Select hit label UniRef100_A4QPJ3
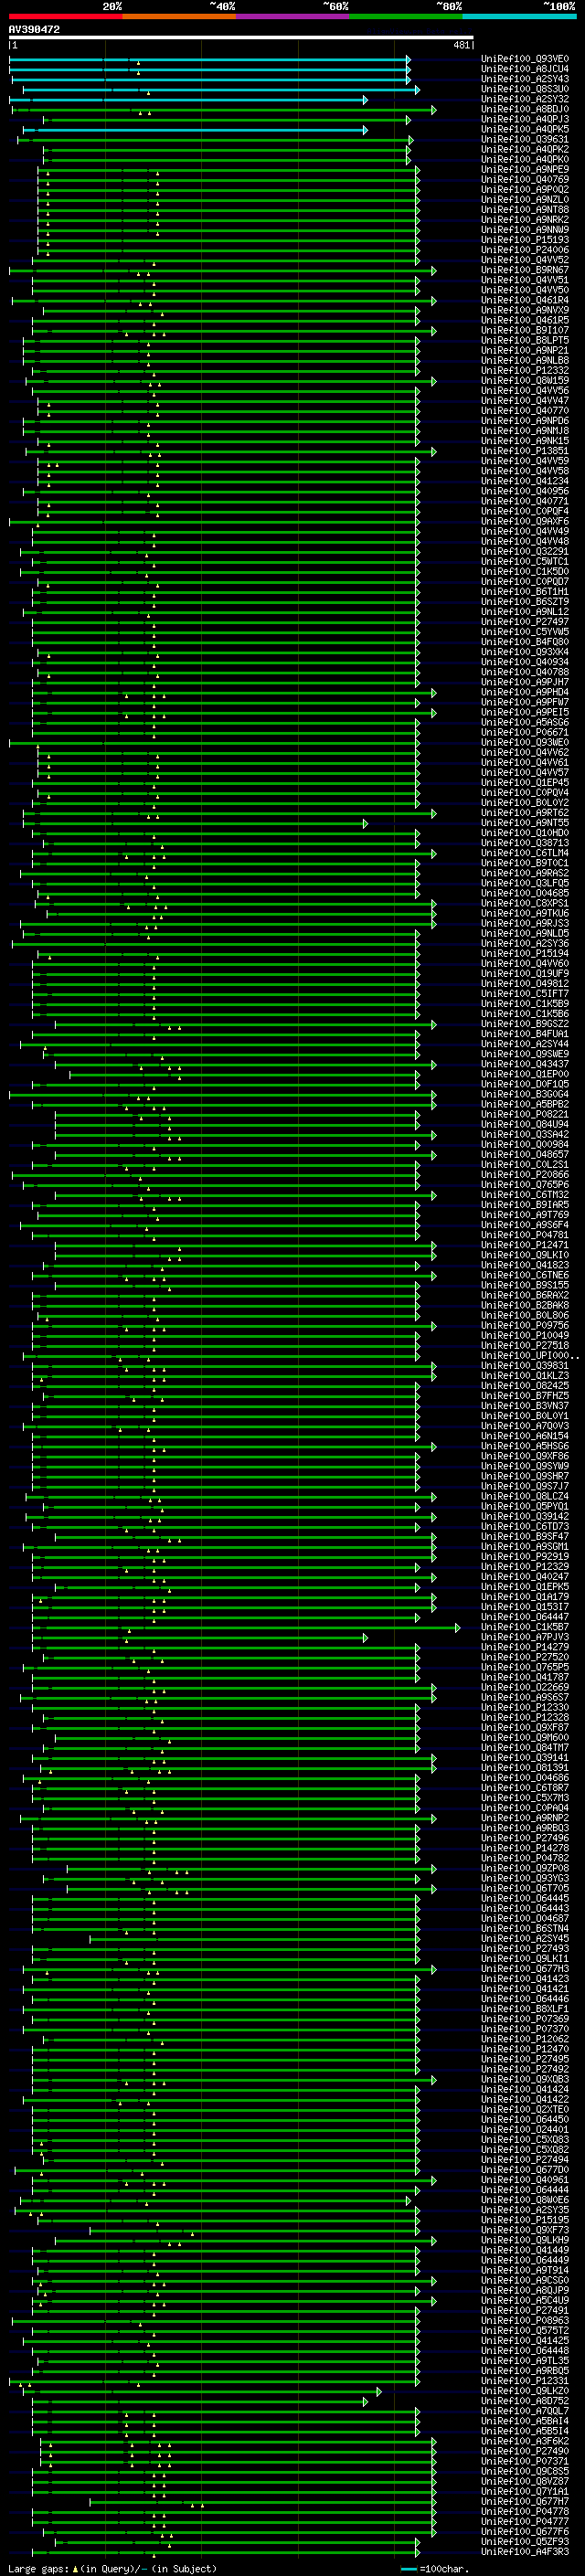The width and height of the screenshot is (585, 2576). [525, 119]
